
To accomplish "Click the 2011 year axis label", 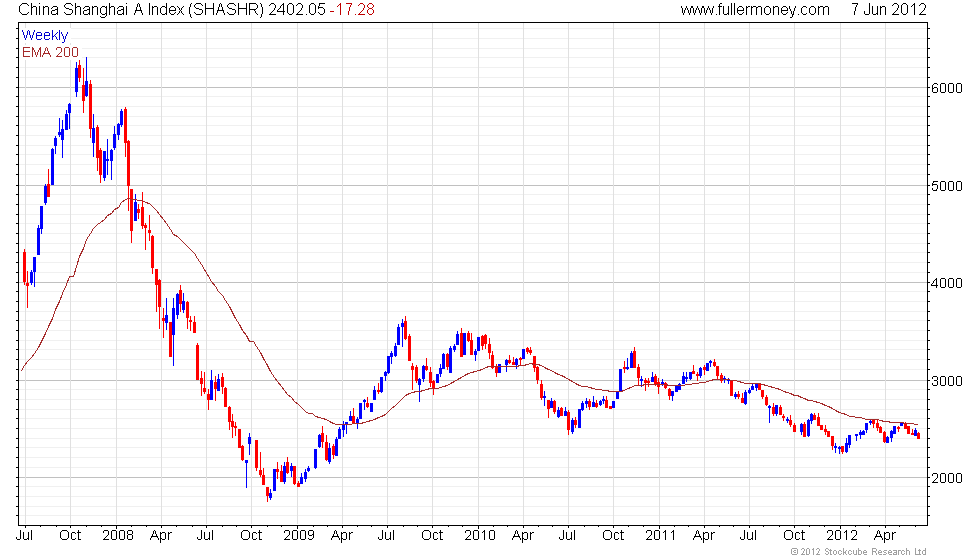I will pyautogui.click(x=661, y=535).
